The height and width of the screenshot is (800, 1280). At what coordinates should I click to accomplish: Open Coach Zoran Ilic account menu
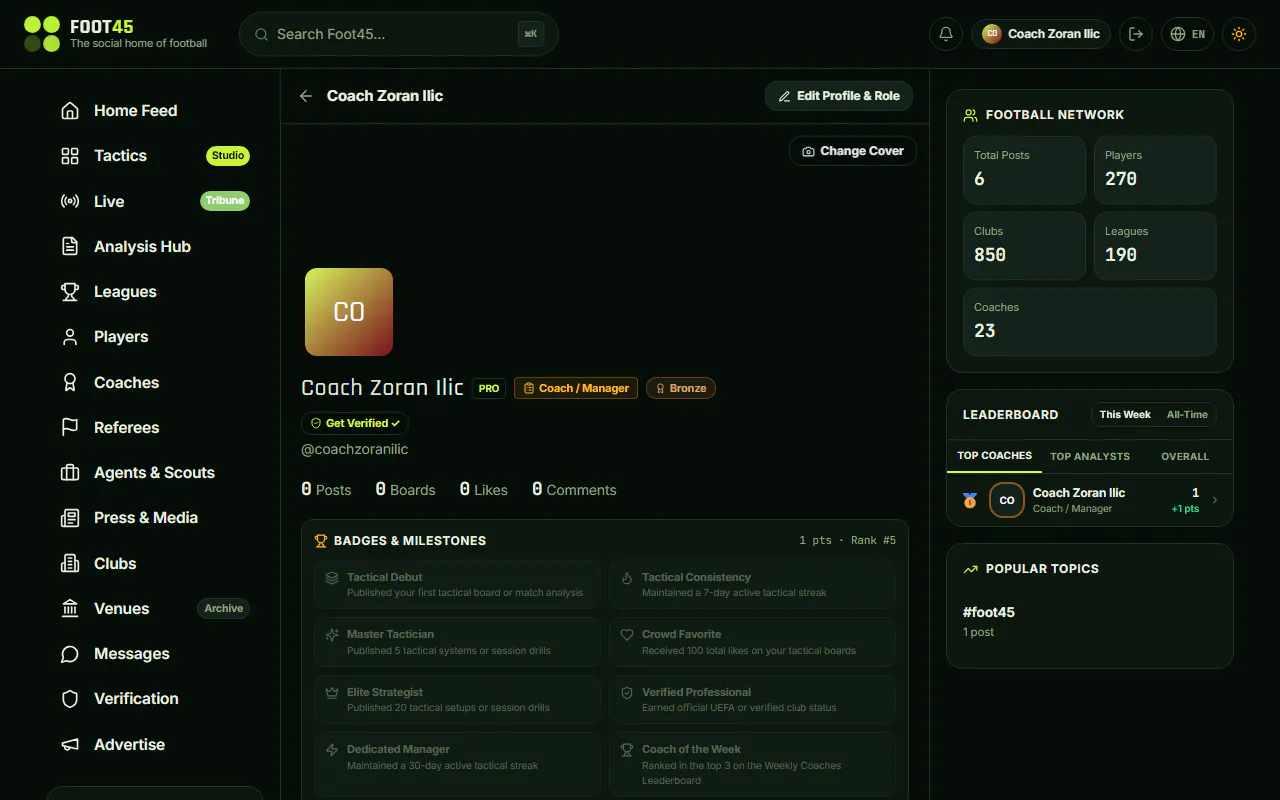(1041, 34)
